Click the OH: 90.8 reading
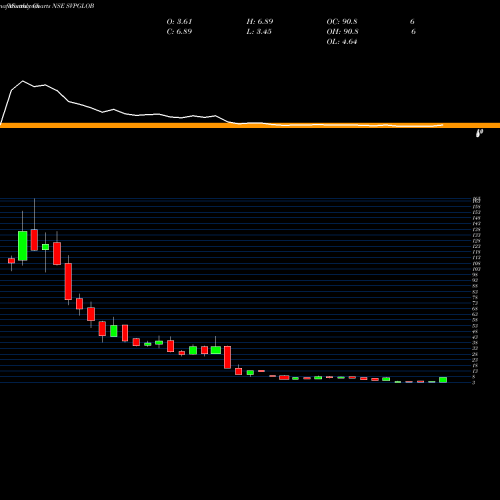 (342, 31)
